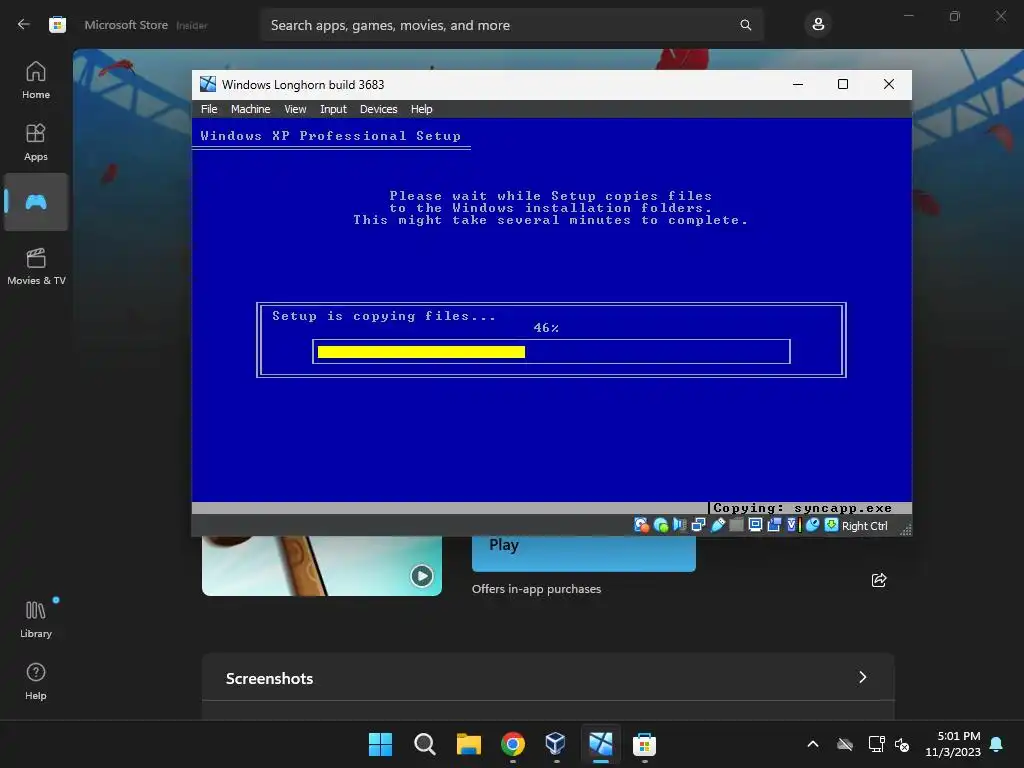Open the File menu in the VirtualBox window
Viewport: 1024px width, 768px height.
[209, 109]
